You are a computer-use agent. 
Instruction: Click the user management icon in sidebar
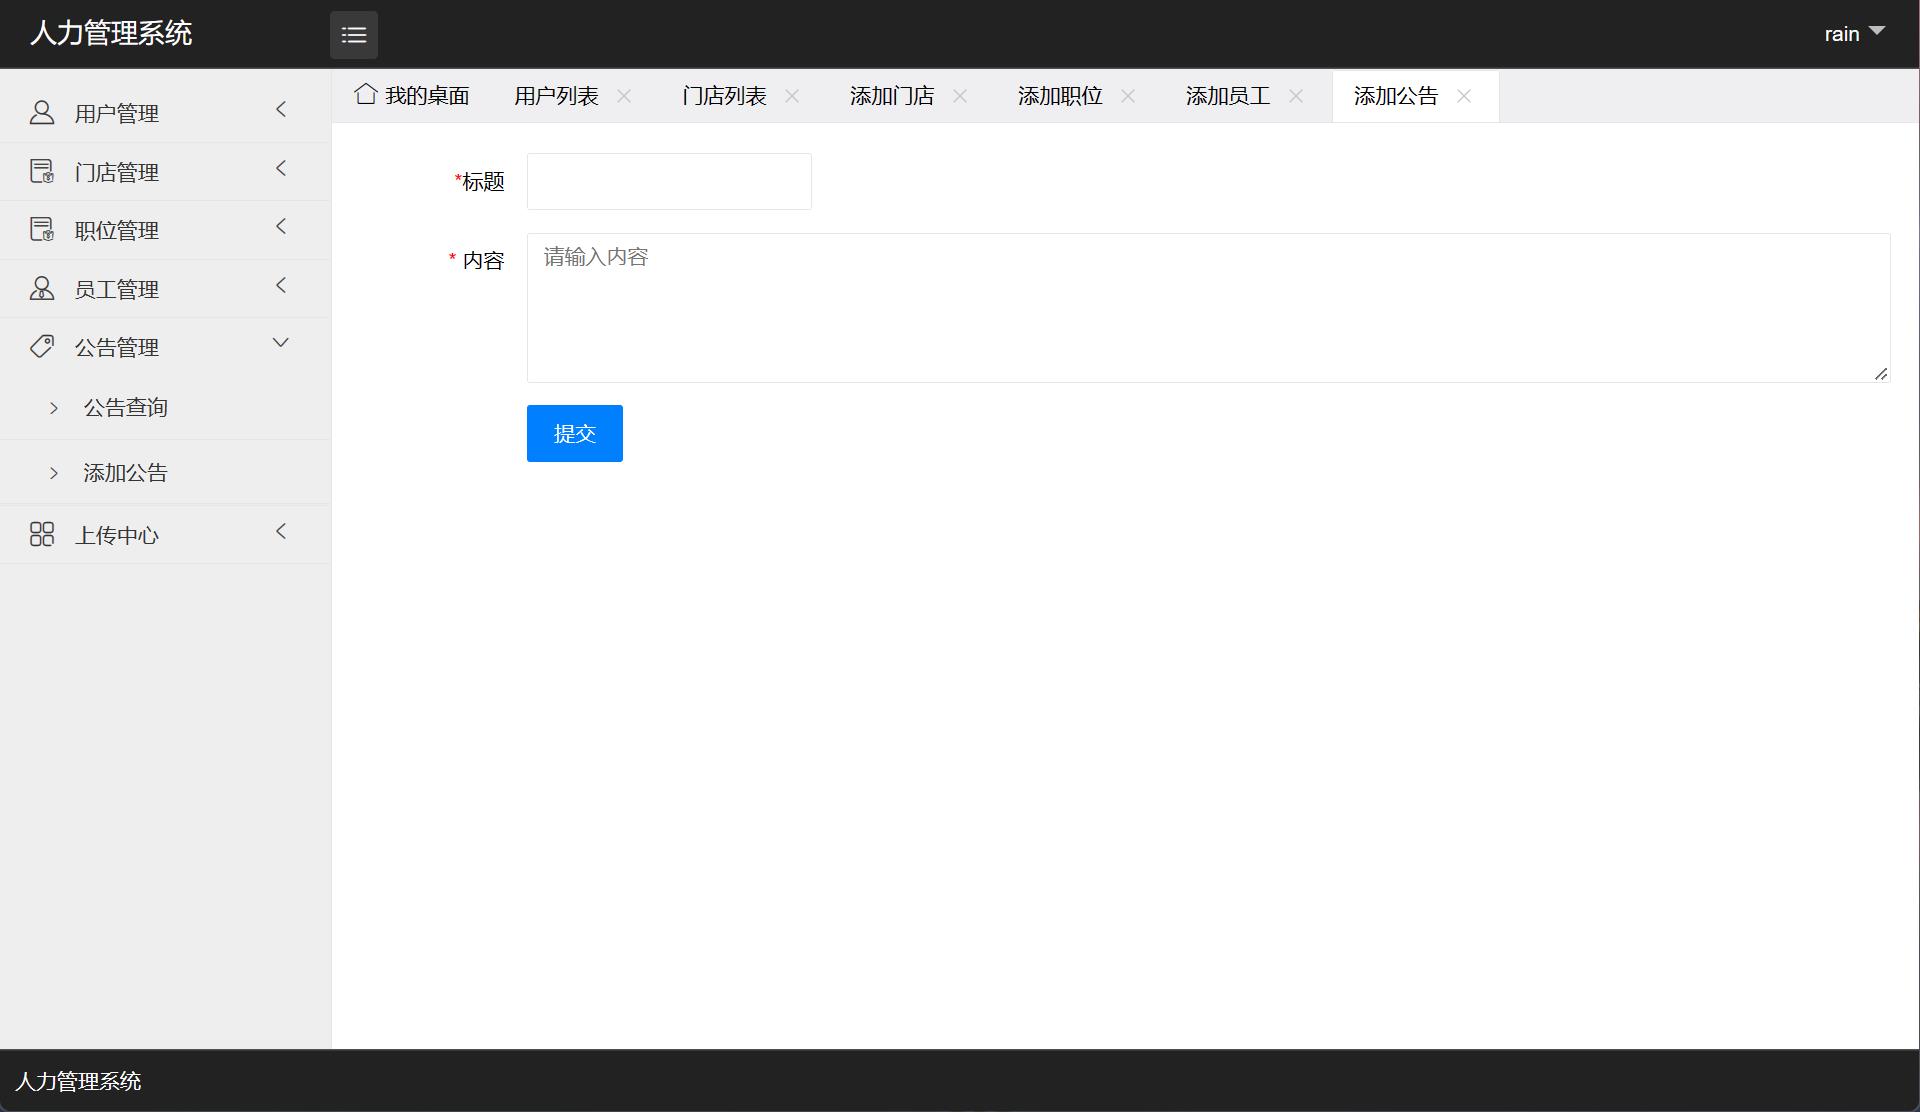[41, 112]
